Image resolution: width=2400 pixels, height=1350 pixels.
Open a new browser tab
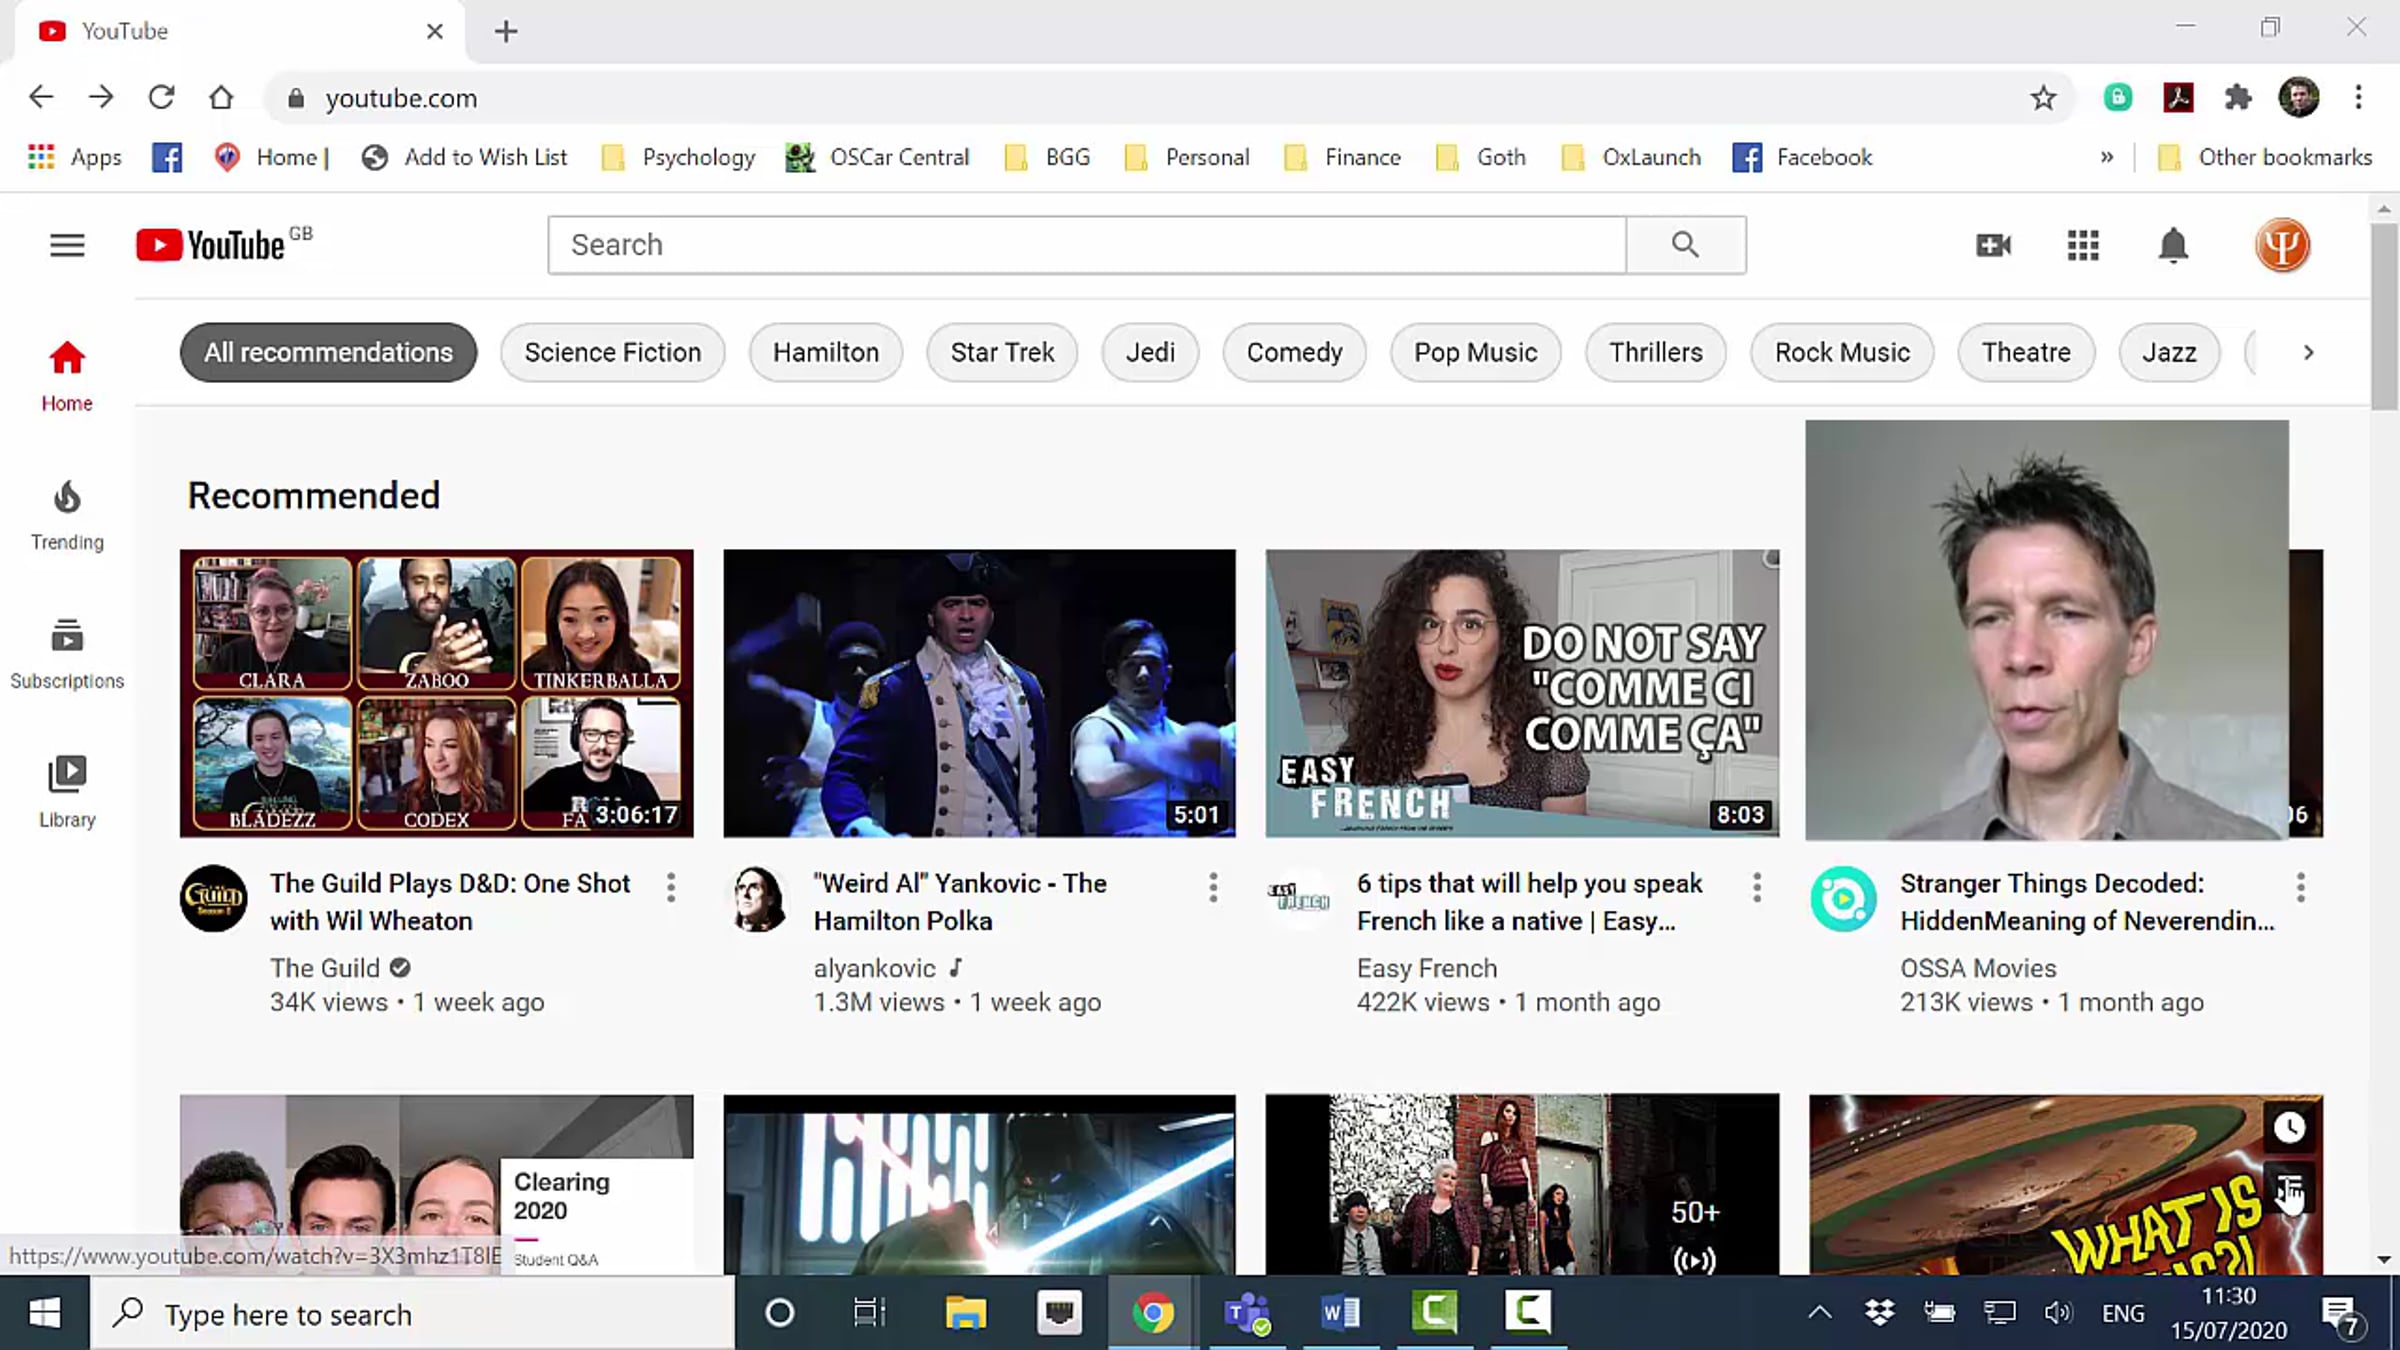click(x=506, y=31)
